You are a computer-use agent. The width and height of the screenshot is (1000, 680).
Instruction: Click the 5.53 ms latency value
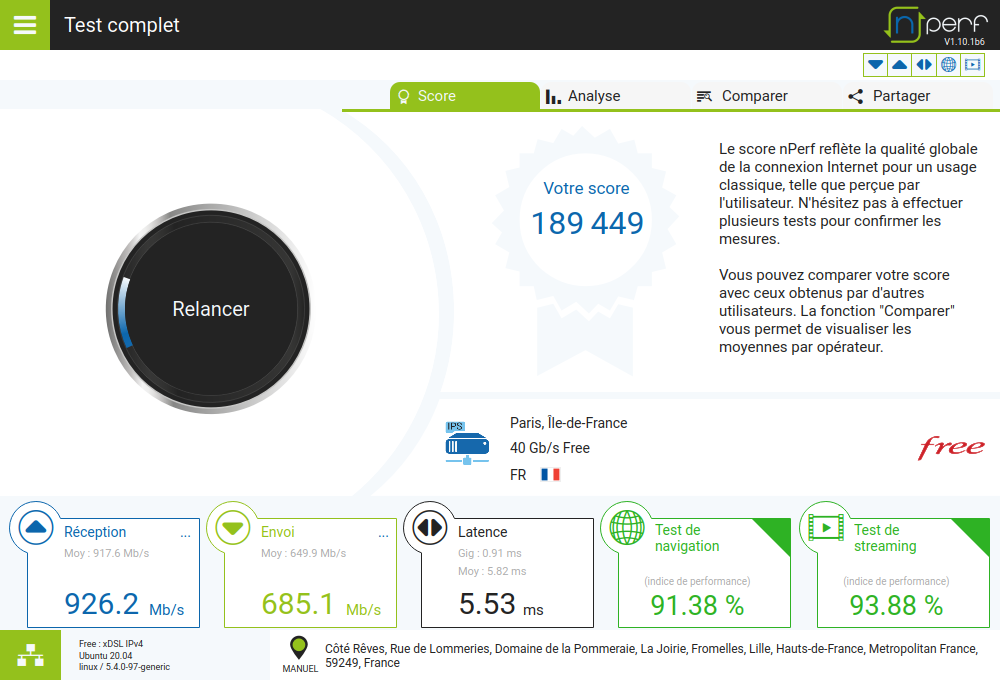coord(501,604)
